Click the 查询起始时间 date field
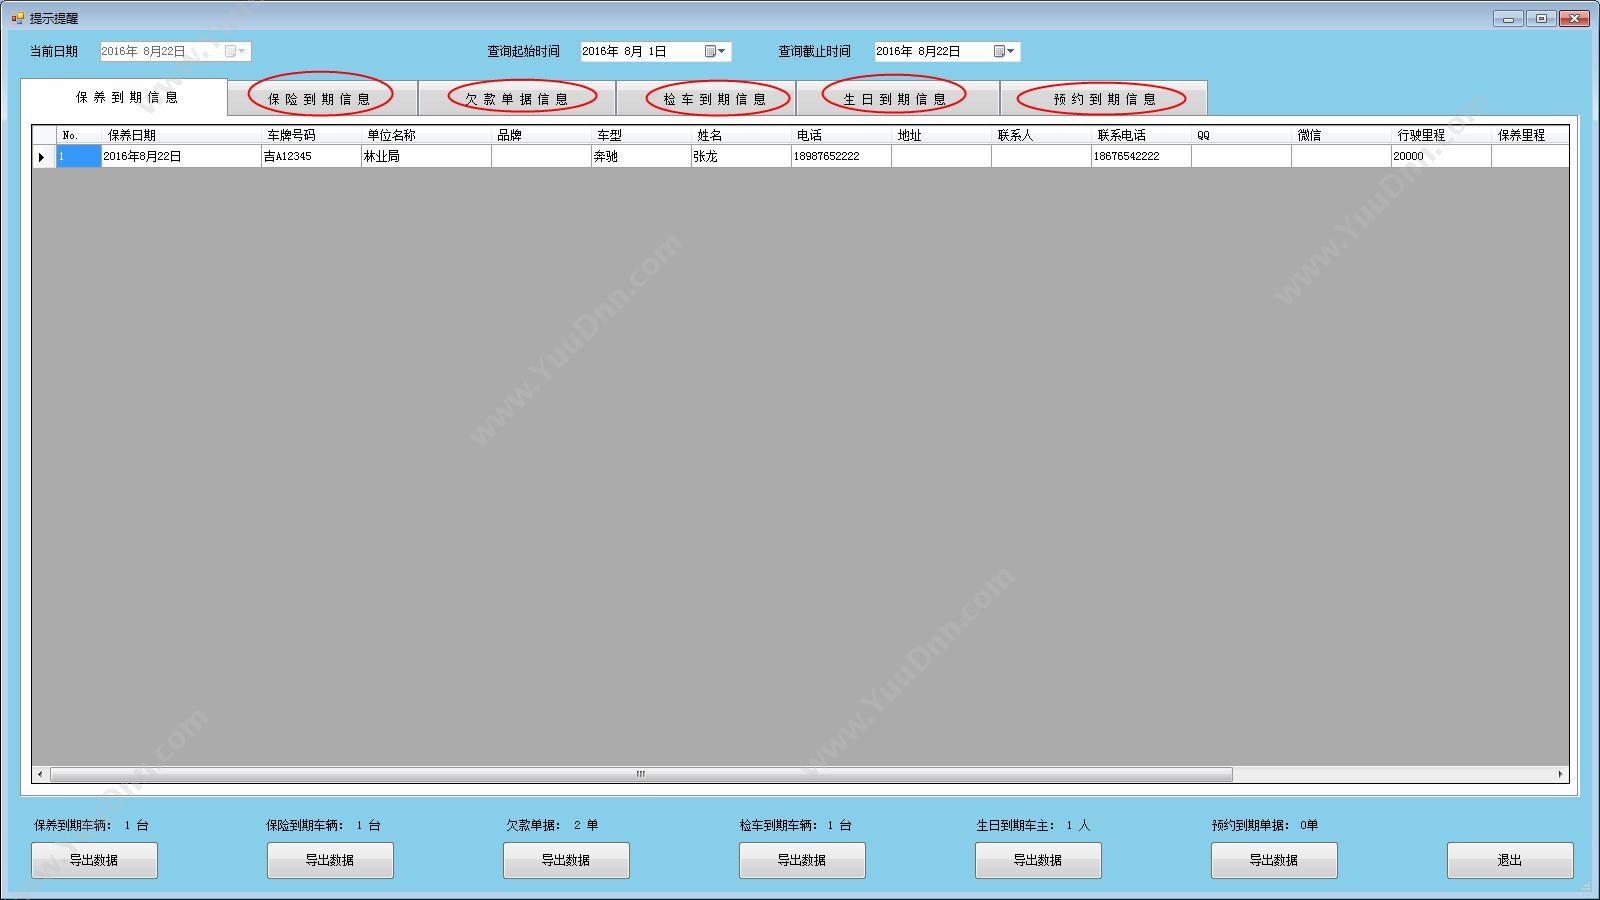1600x900 pixels. (x=655, y=51)
